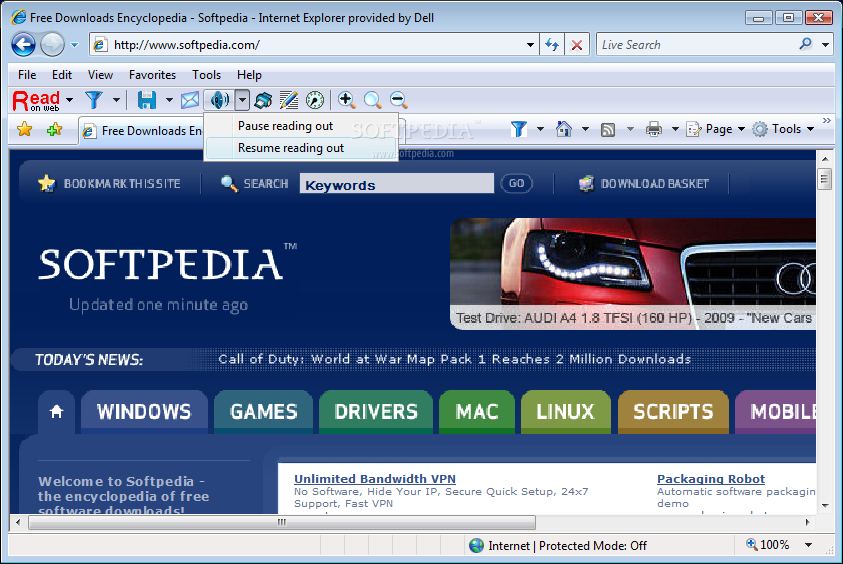Open the Unlimited Bandwidth VPN link
Image resolution: width=843 pixels, height=564 pixels.
point(375,479)
